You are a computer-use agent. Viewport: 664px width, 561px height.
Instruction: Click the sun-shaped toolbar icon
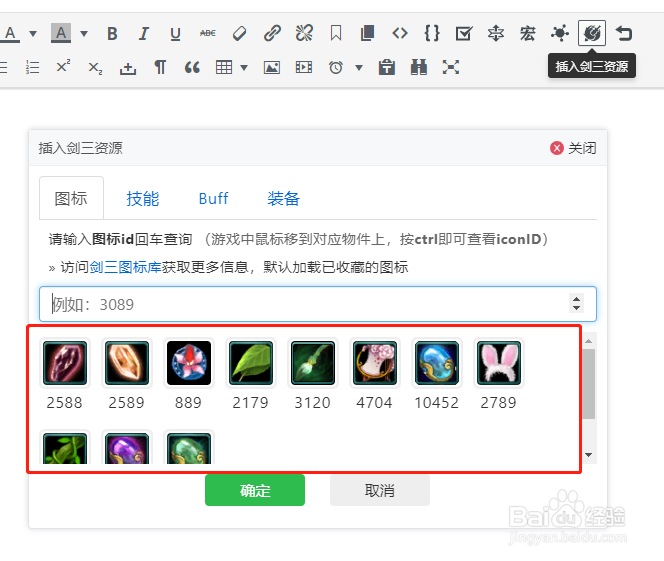pos(560,33)
